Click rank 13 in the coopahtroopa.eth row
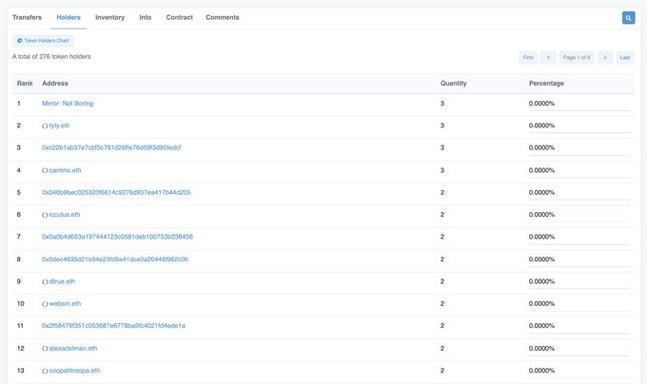647x384 pixels. point(21,370)
